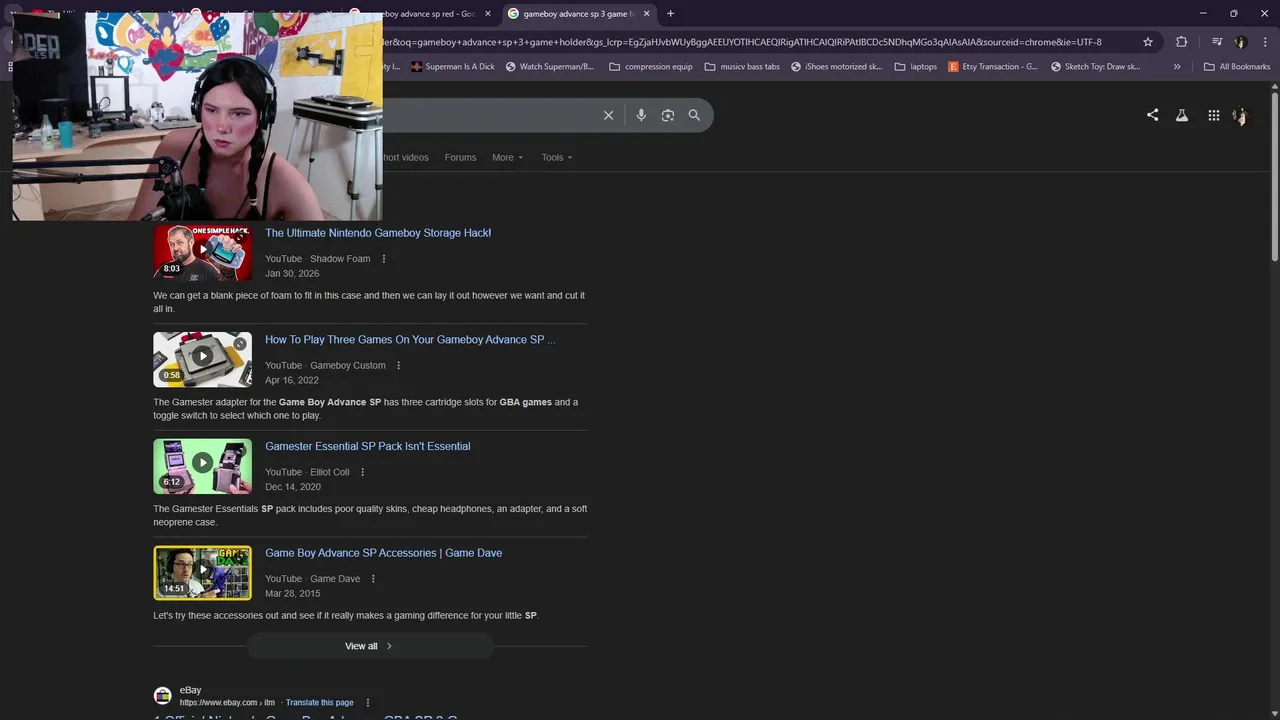Screen dimensions: 1280x720
Task: Click the share icon on results page
Action: pos(1152,115)
